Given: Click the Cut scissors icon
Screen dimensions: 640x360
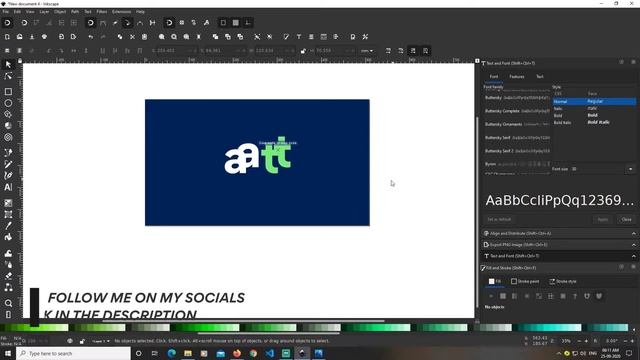Looking at the screenshot, I should click(x=132, y=37).
